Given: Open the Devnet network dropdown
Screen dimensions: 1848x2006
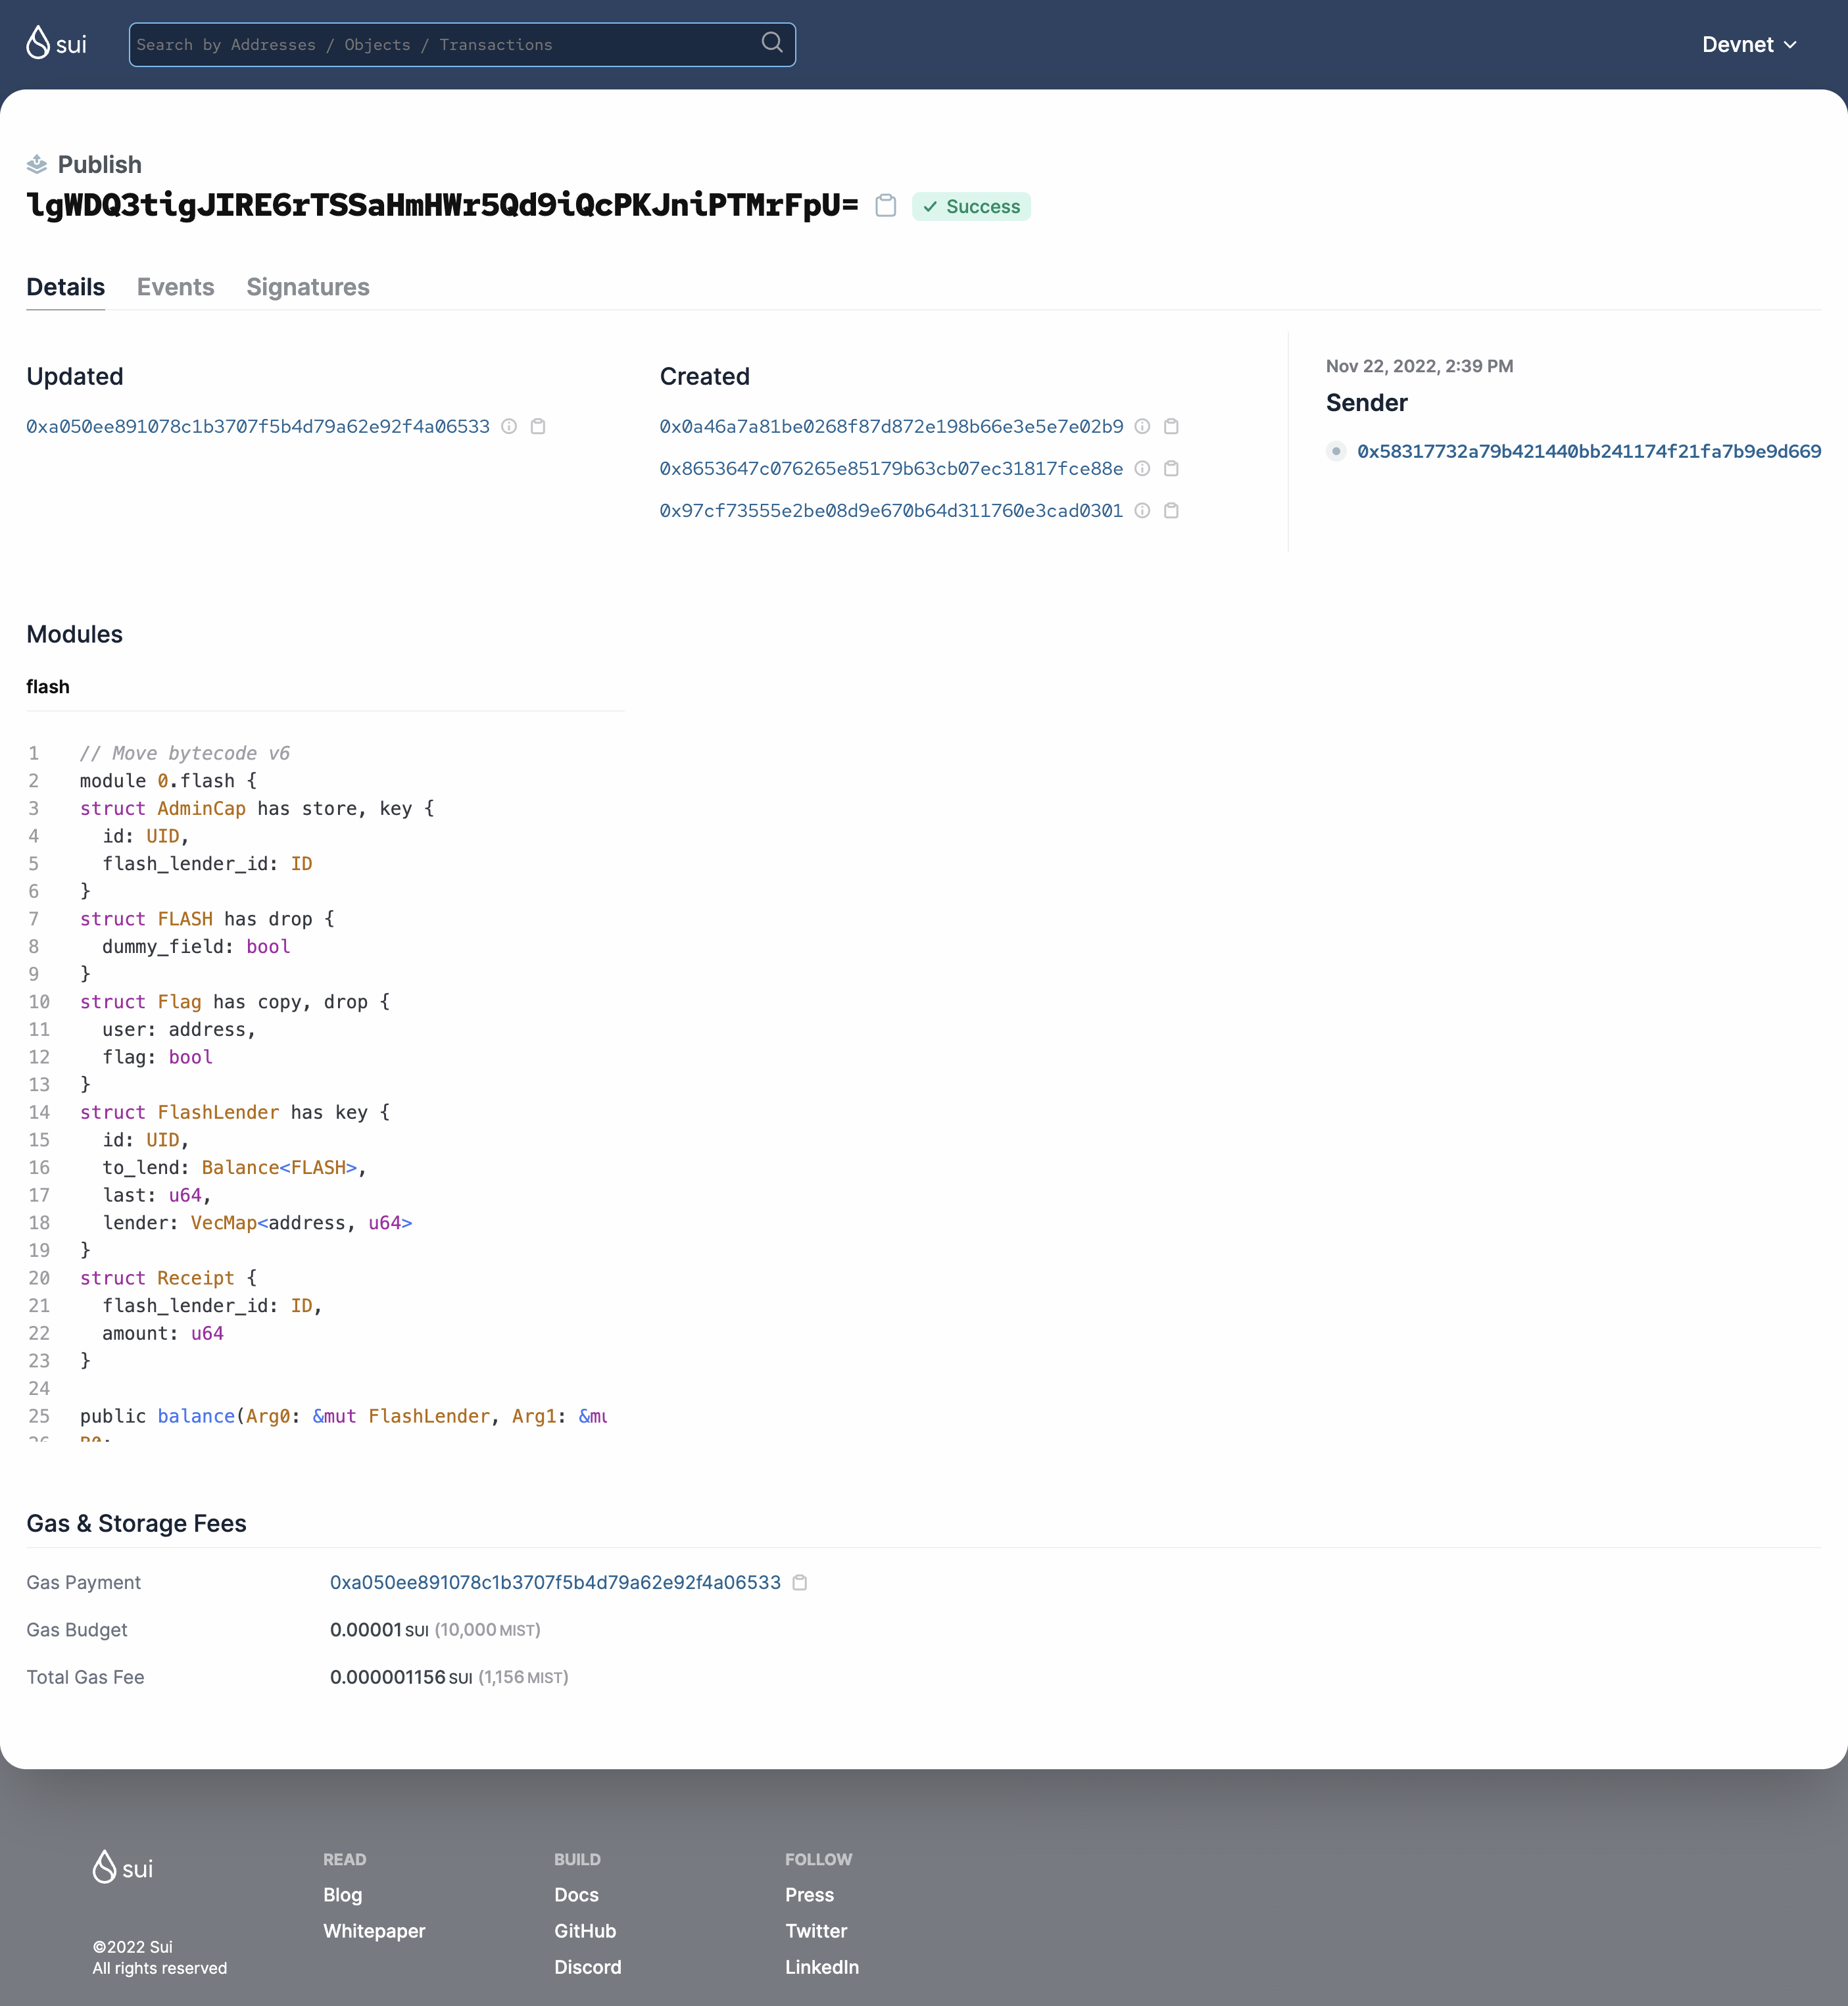Looking at the screenshot, I should click(1748, 45).
